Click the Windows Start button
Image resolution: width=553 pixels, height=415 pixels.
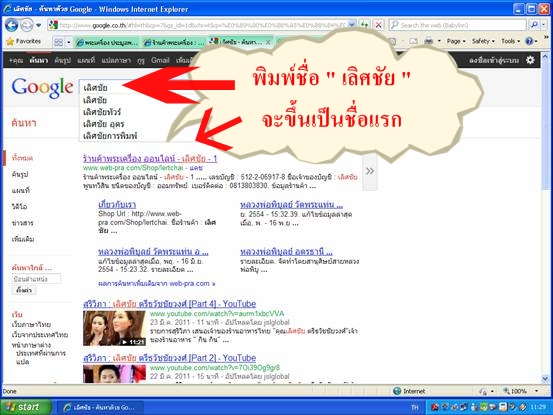[25, 407]
